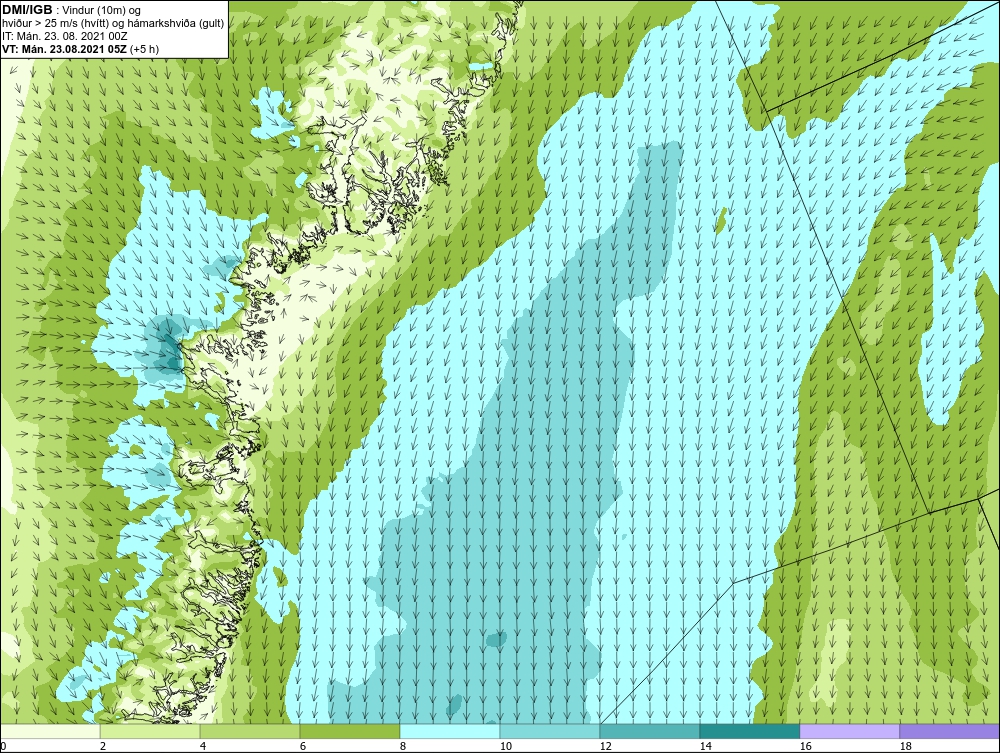Click the 0-2 m/s pale legend swatch
1000x753 pixels.
point(50,731)
